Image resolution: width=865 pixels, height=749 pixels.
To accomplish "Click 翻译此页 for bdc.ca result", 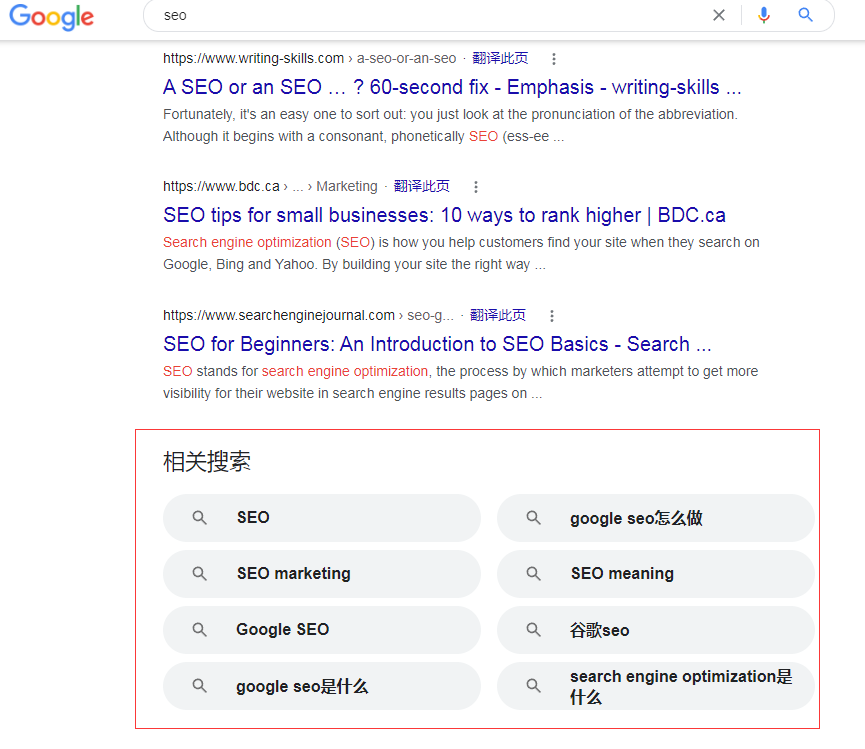I will point(422,186).
